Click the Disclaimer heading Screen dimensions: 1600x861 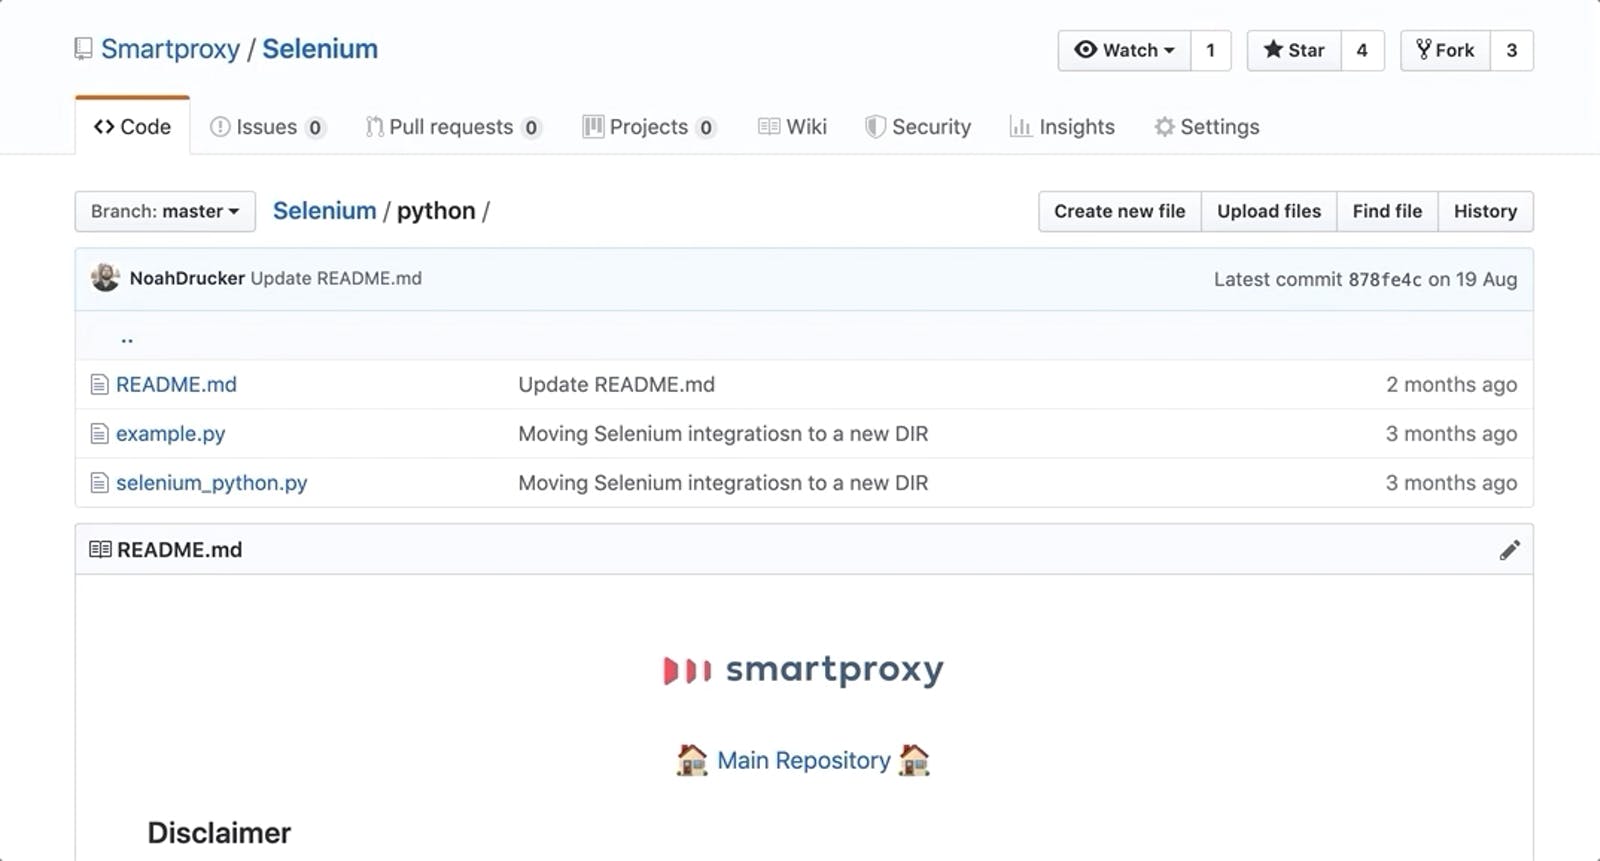pos(219,833)
